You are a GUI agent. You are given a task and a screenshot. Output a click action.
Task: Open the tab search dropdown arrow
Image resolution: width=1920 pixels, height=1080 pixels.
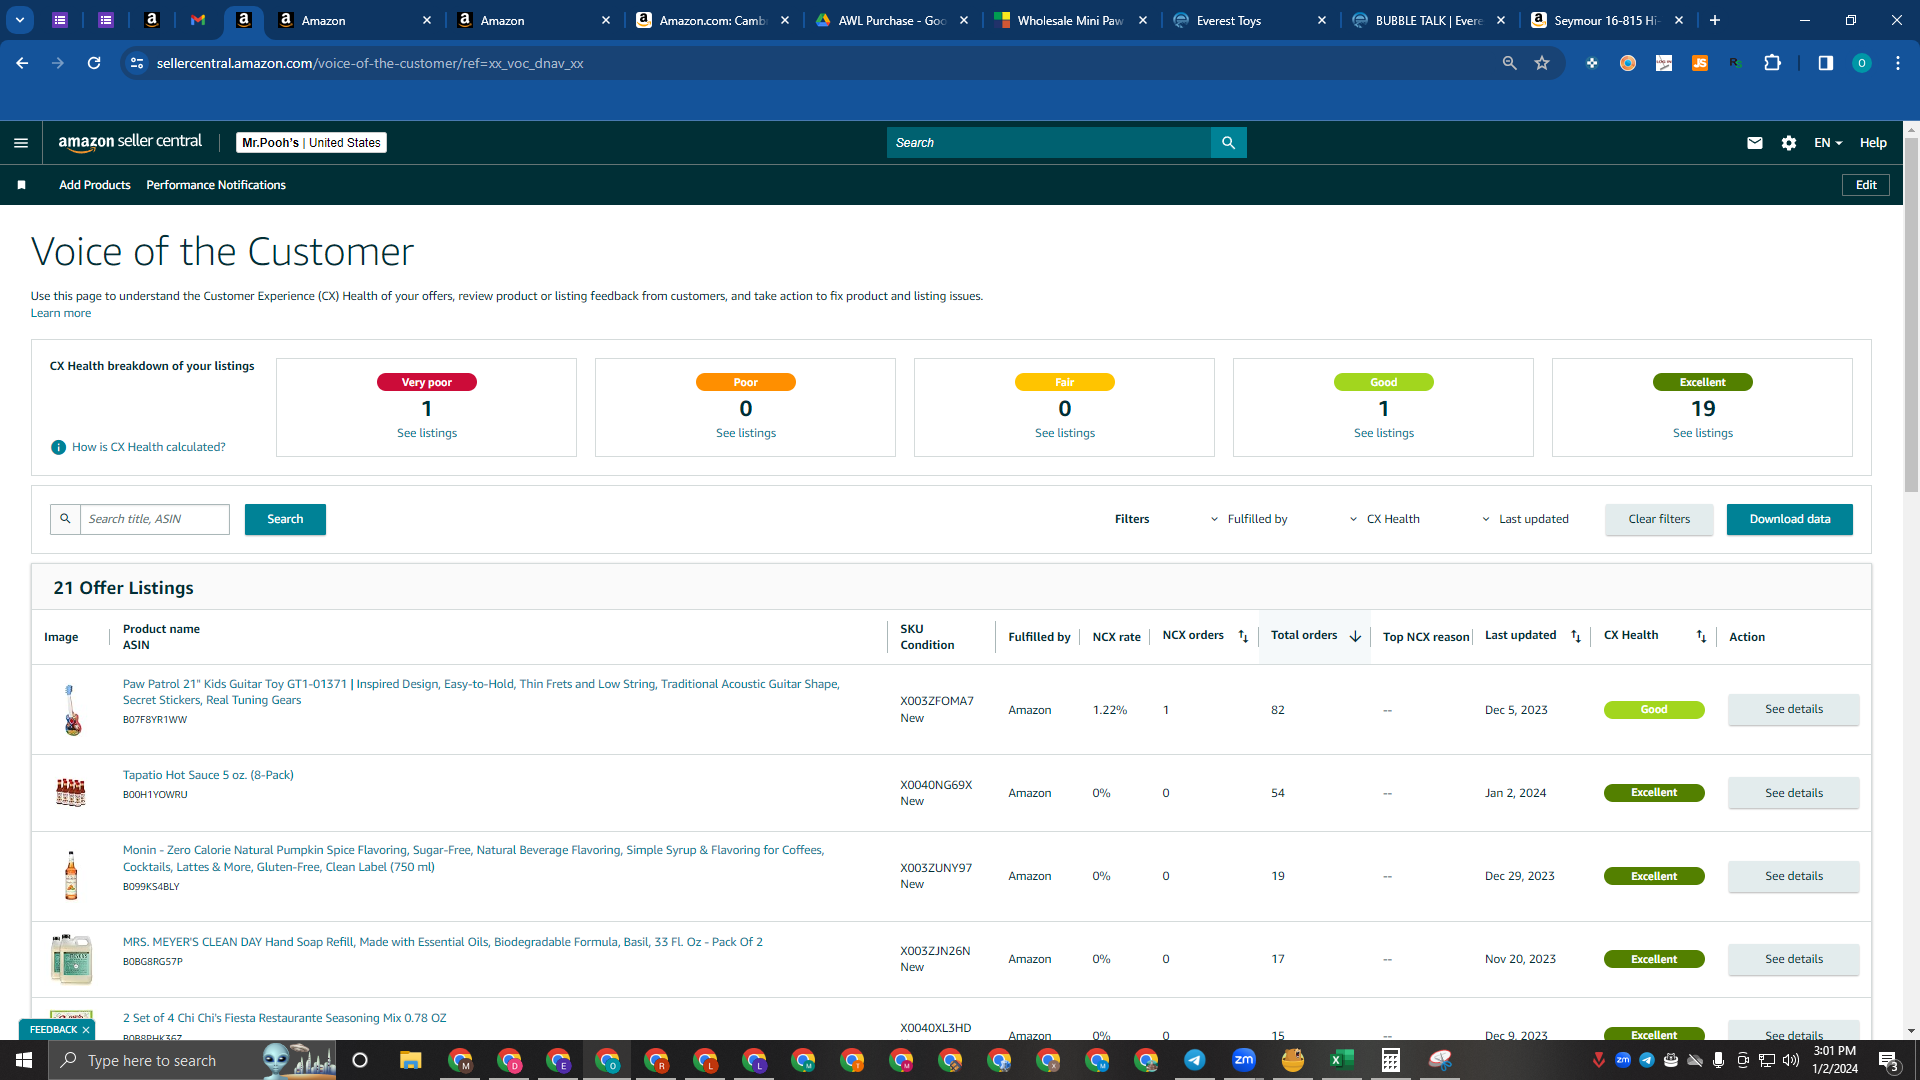[19, 20]
